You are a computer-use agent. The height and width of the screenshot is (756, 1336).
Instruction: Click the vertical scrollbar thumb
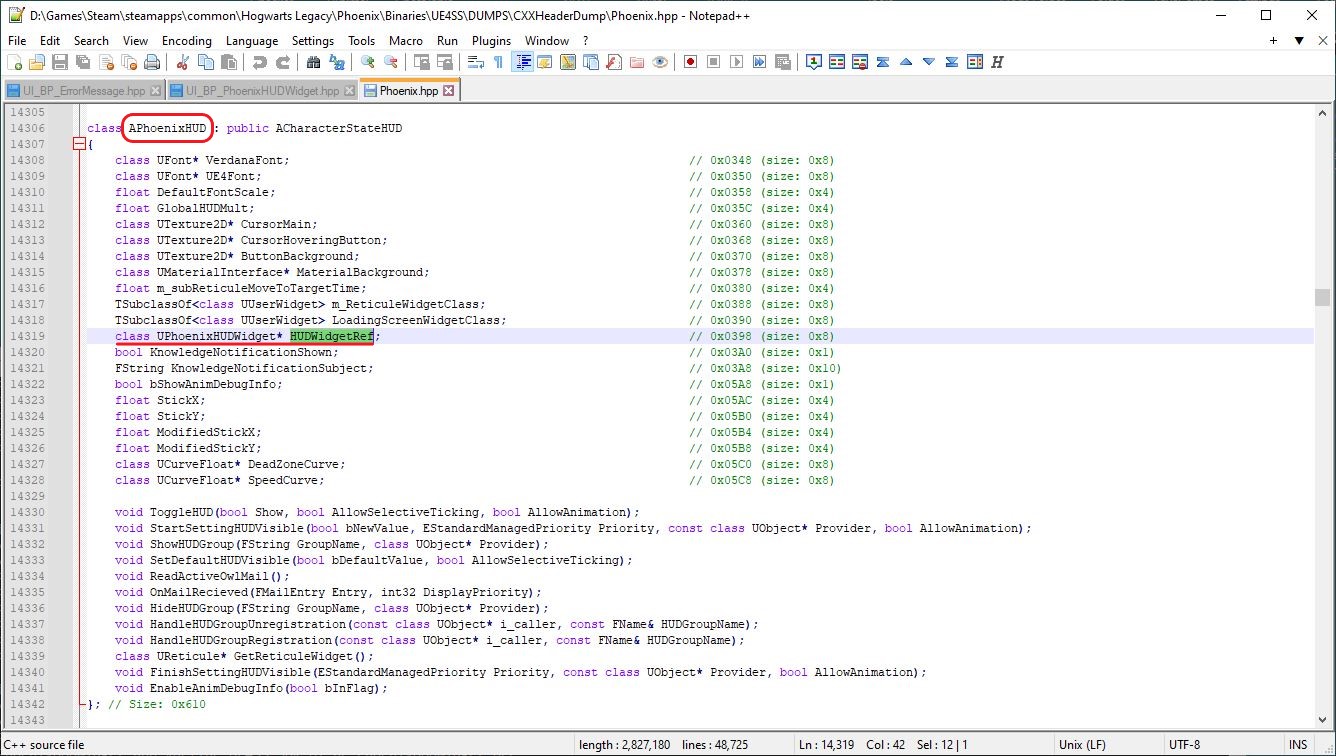pyautogui.click(x=1322, y=298)
